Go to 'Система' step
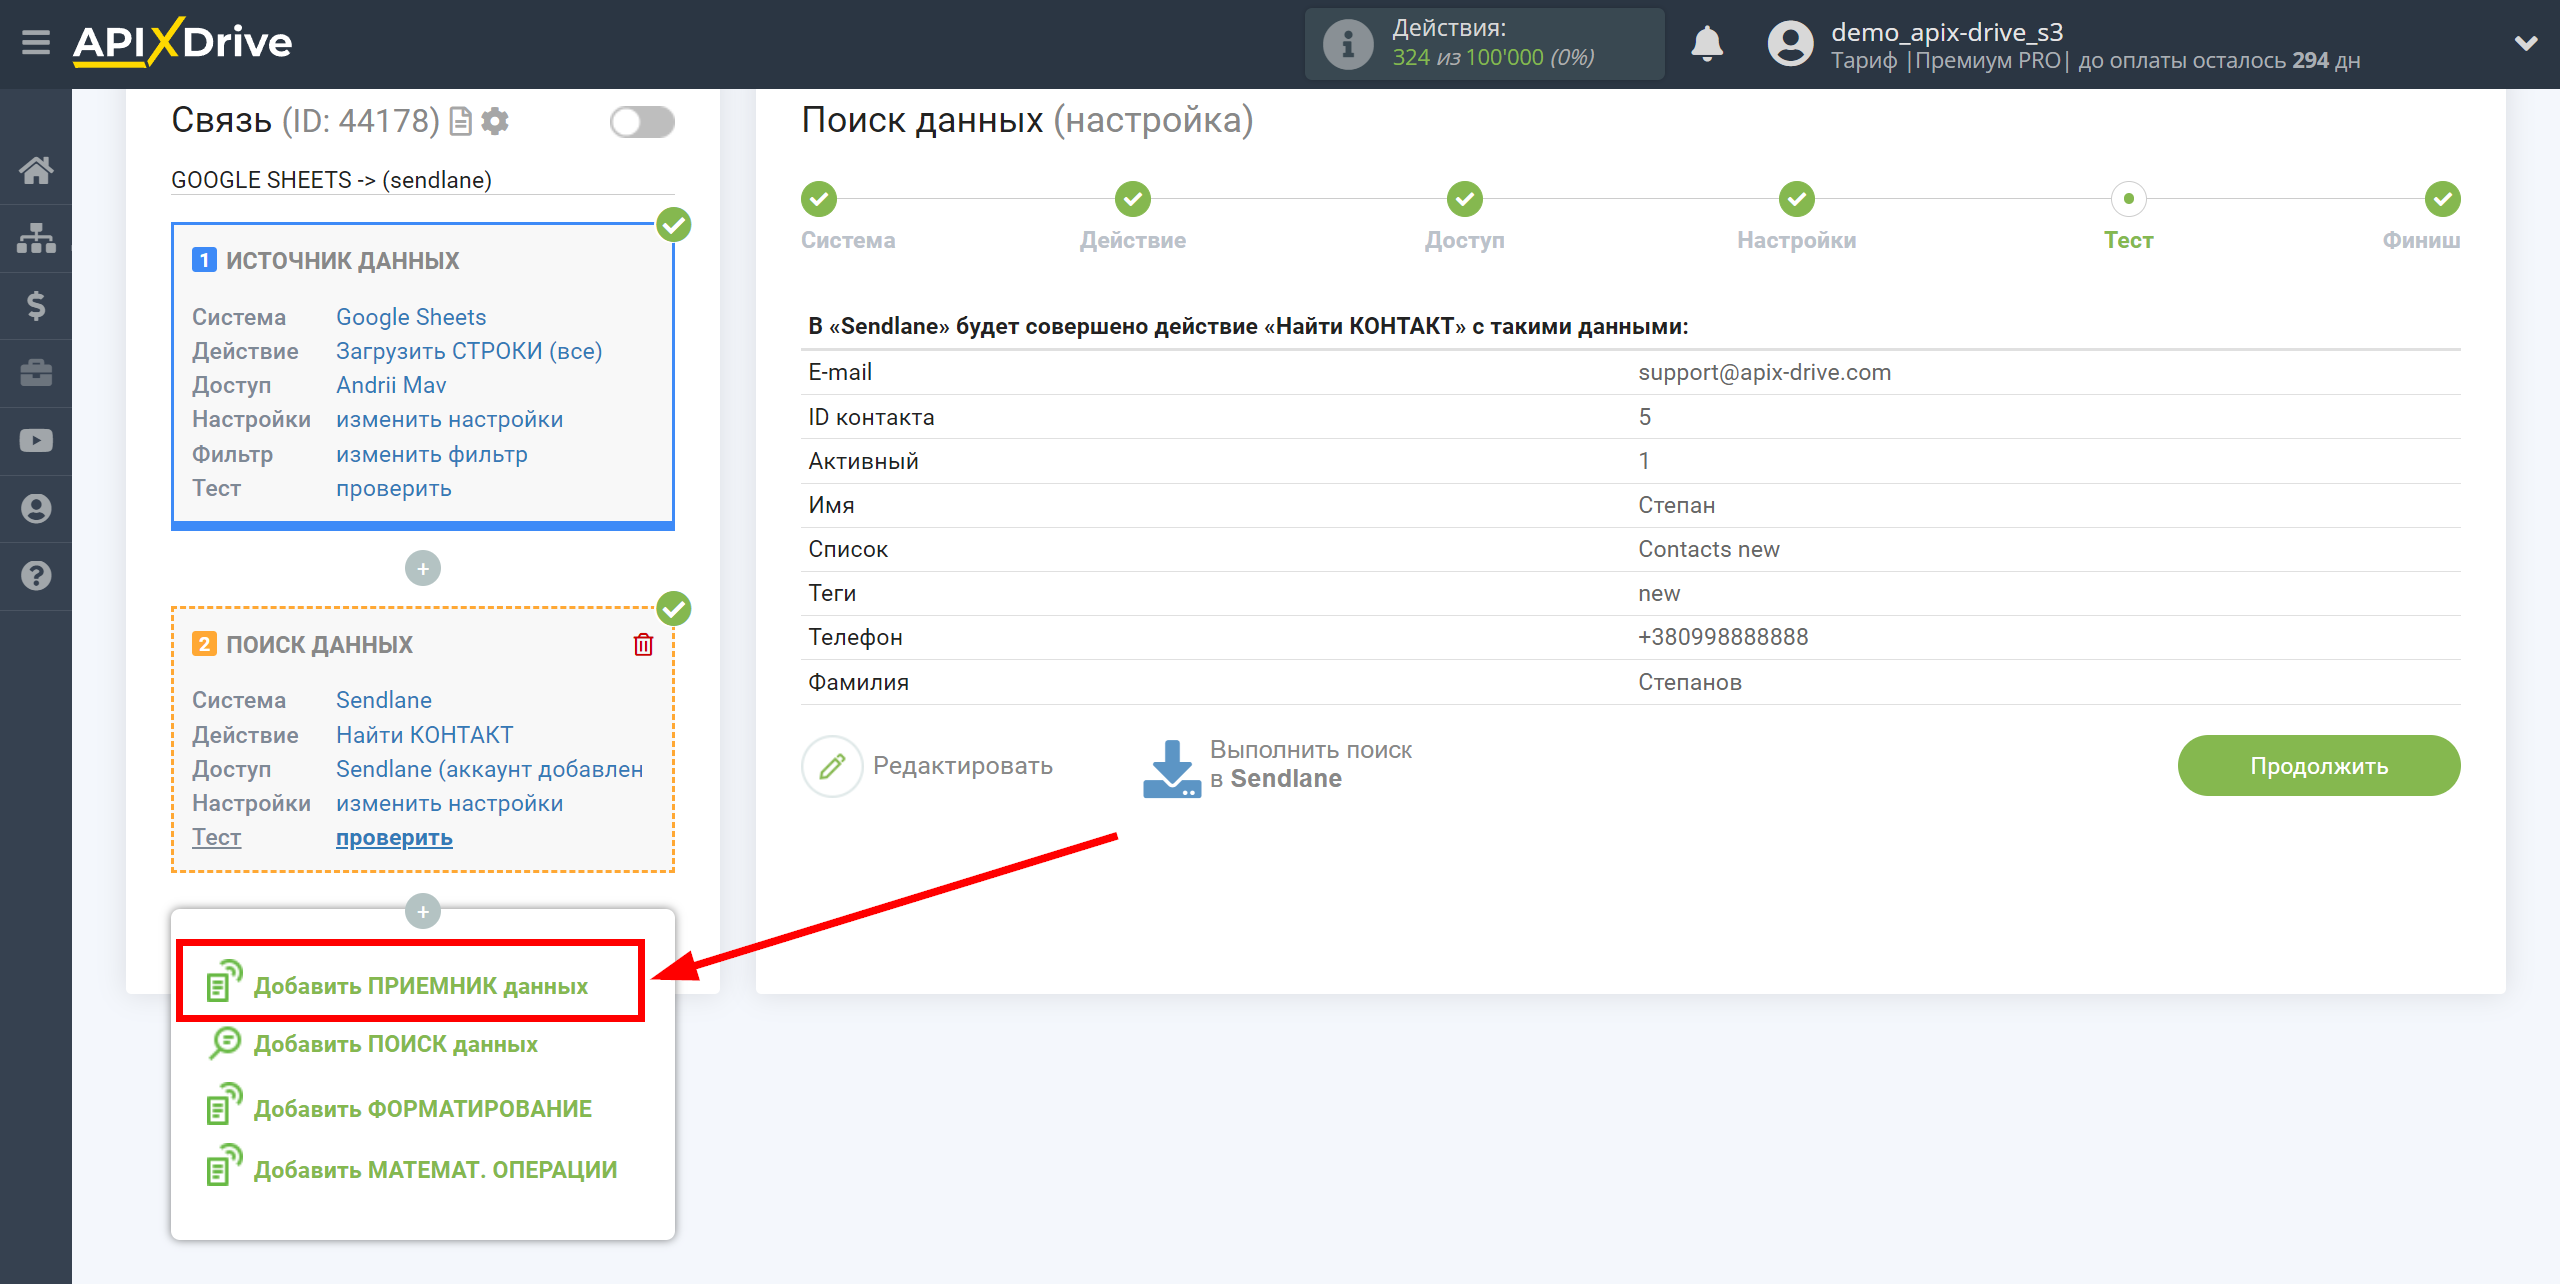 819,199
